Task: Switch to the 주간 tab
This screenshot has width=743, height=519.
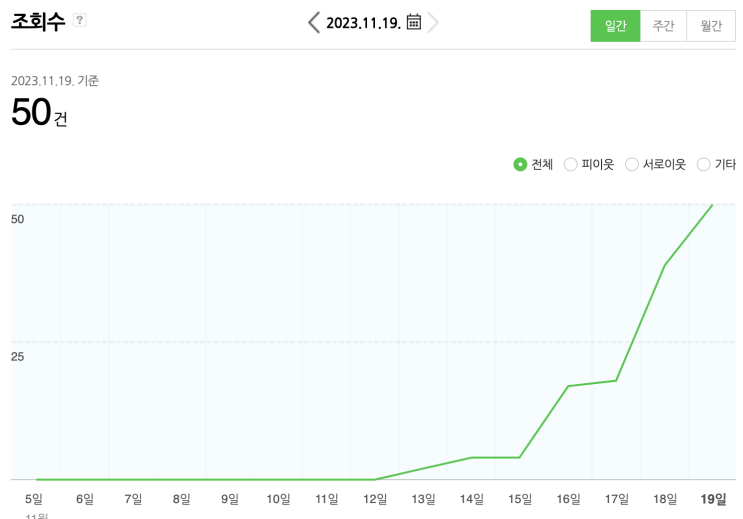Action: 663,26
